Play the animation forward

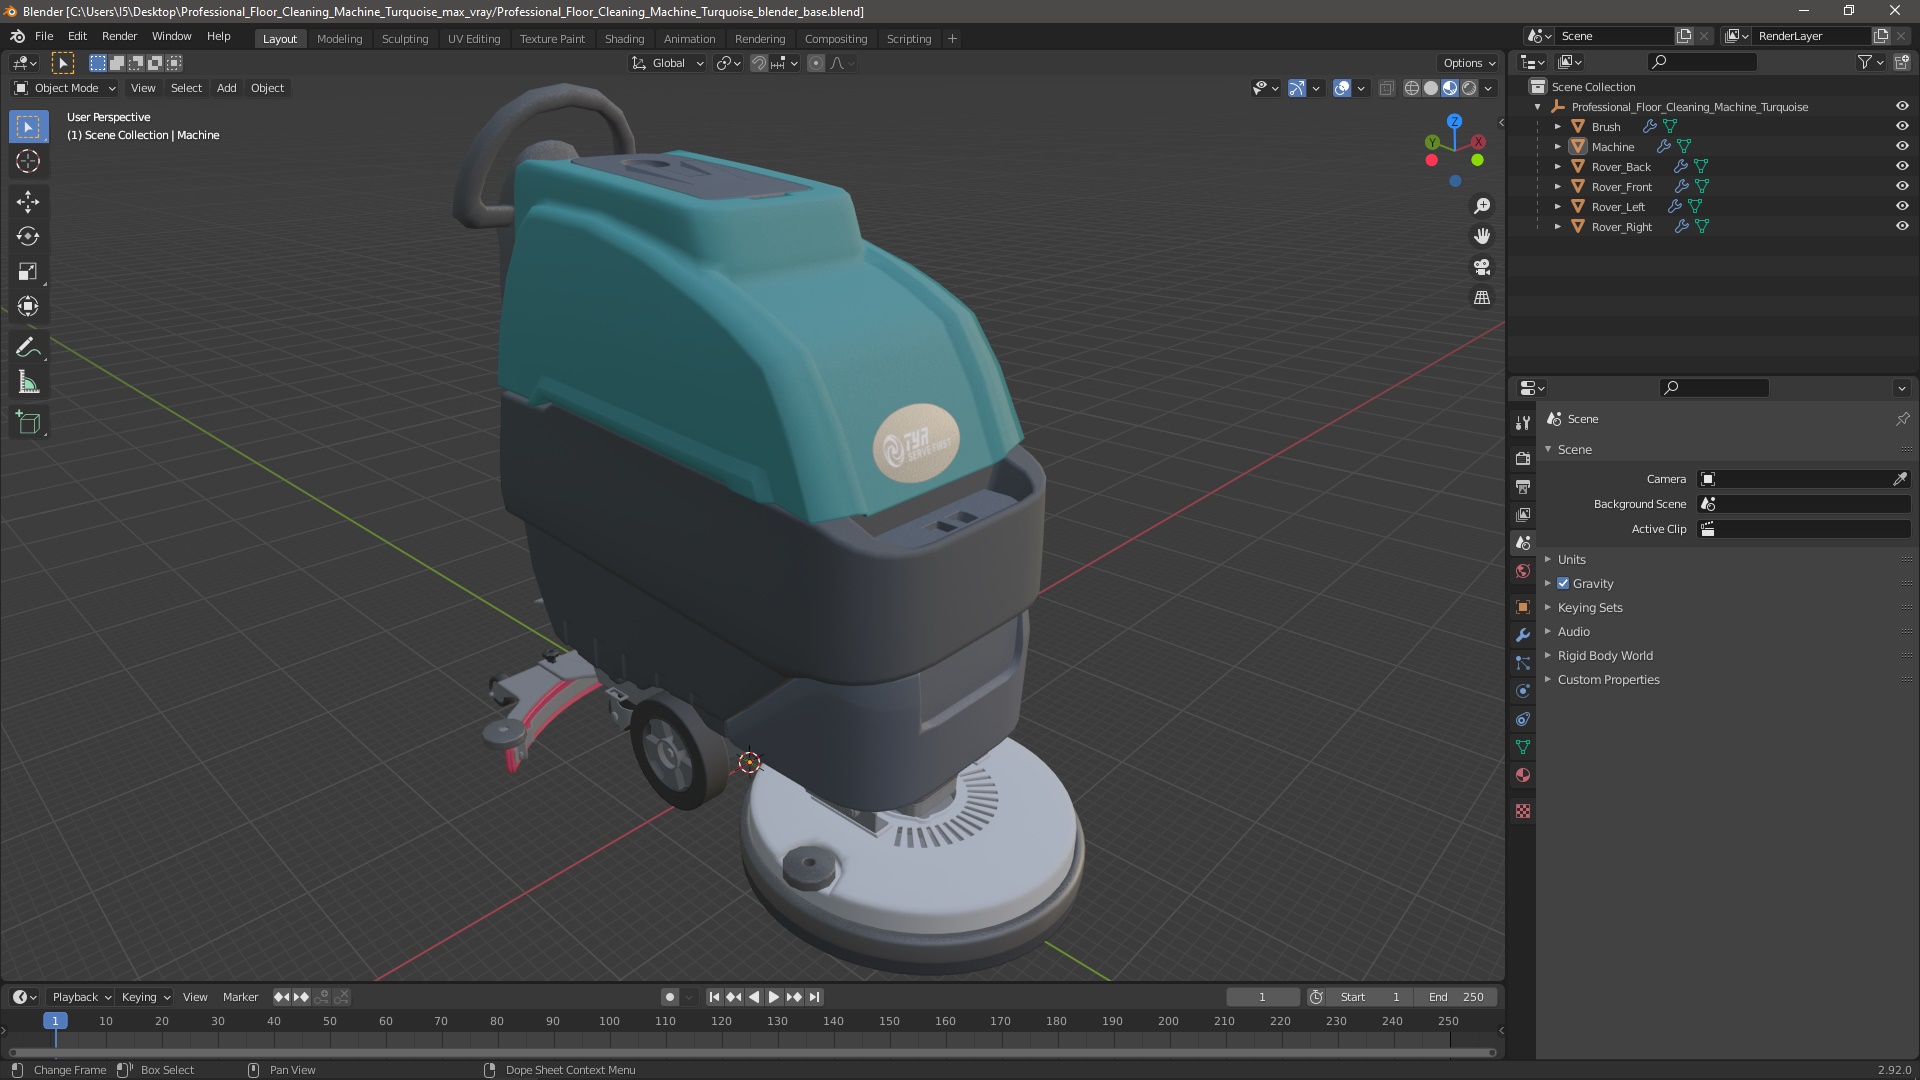tap(774, 997)
